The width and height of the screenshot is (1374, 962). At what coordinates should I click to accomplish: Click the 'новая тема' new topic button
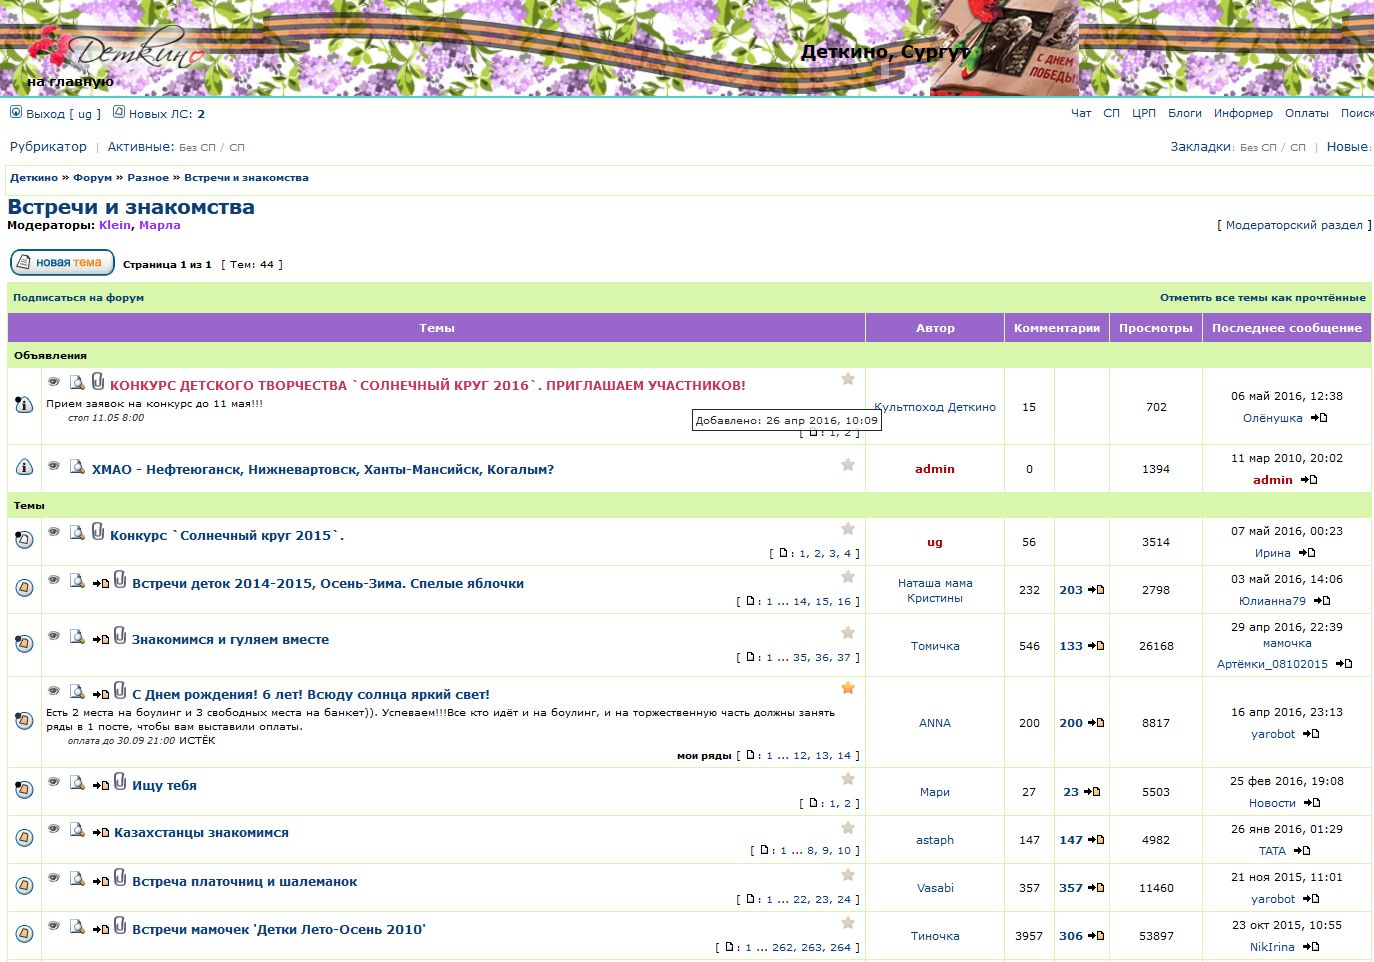coord(62,263)
